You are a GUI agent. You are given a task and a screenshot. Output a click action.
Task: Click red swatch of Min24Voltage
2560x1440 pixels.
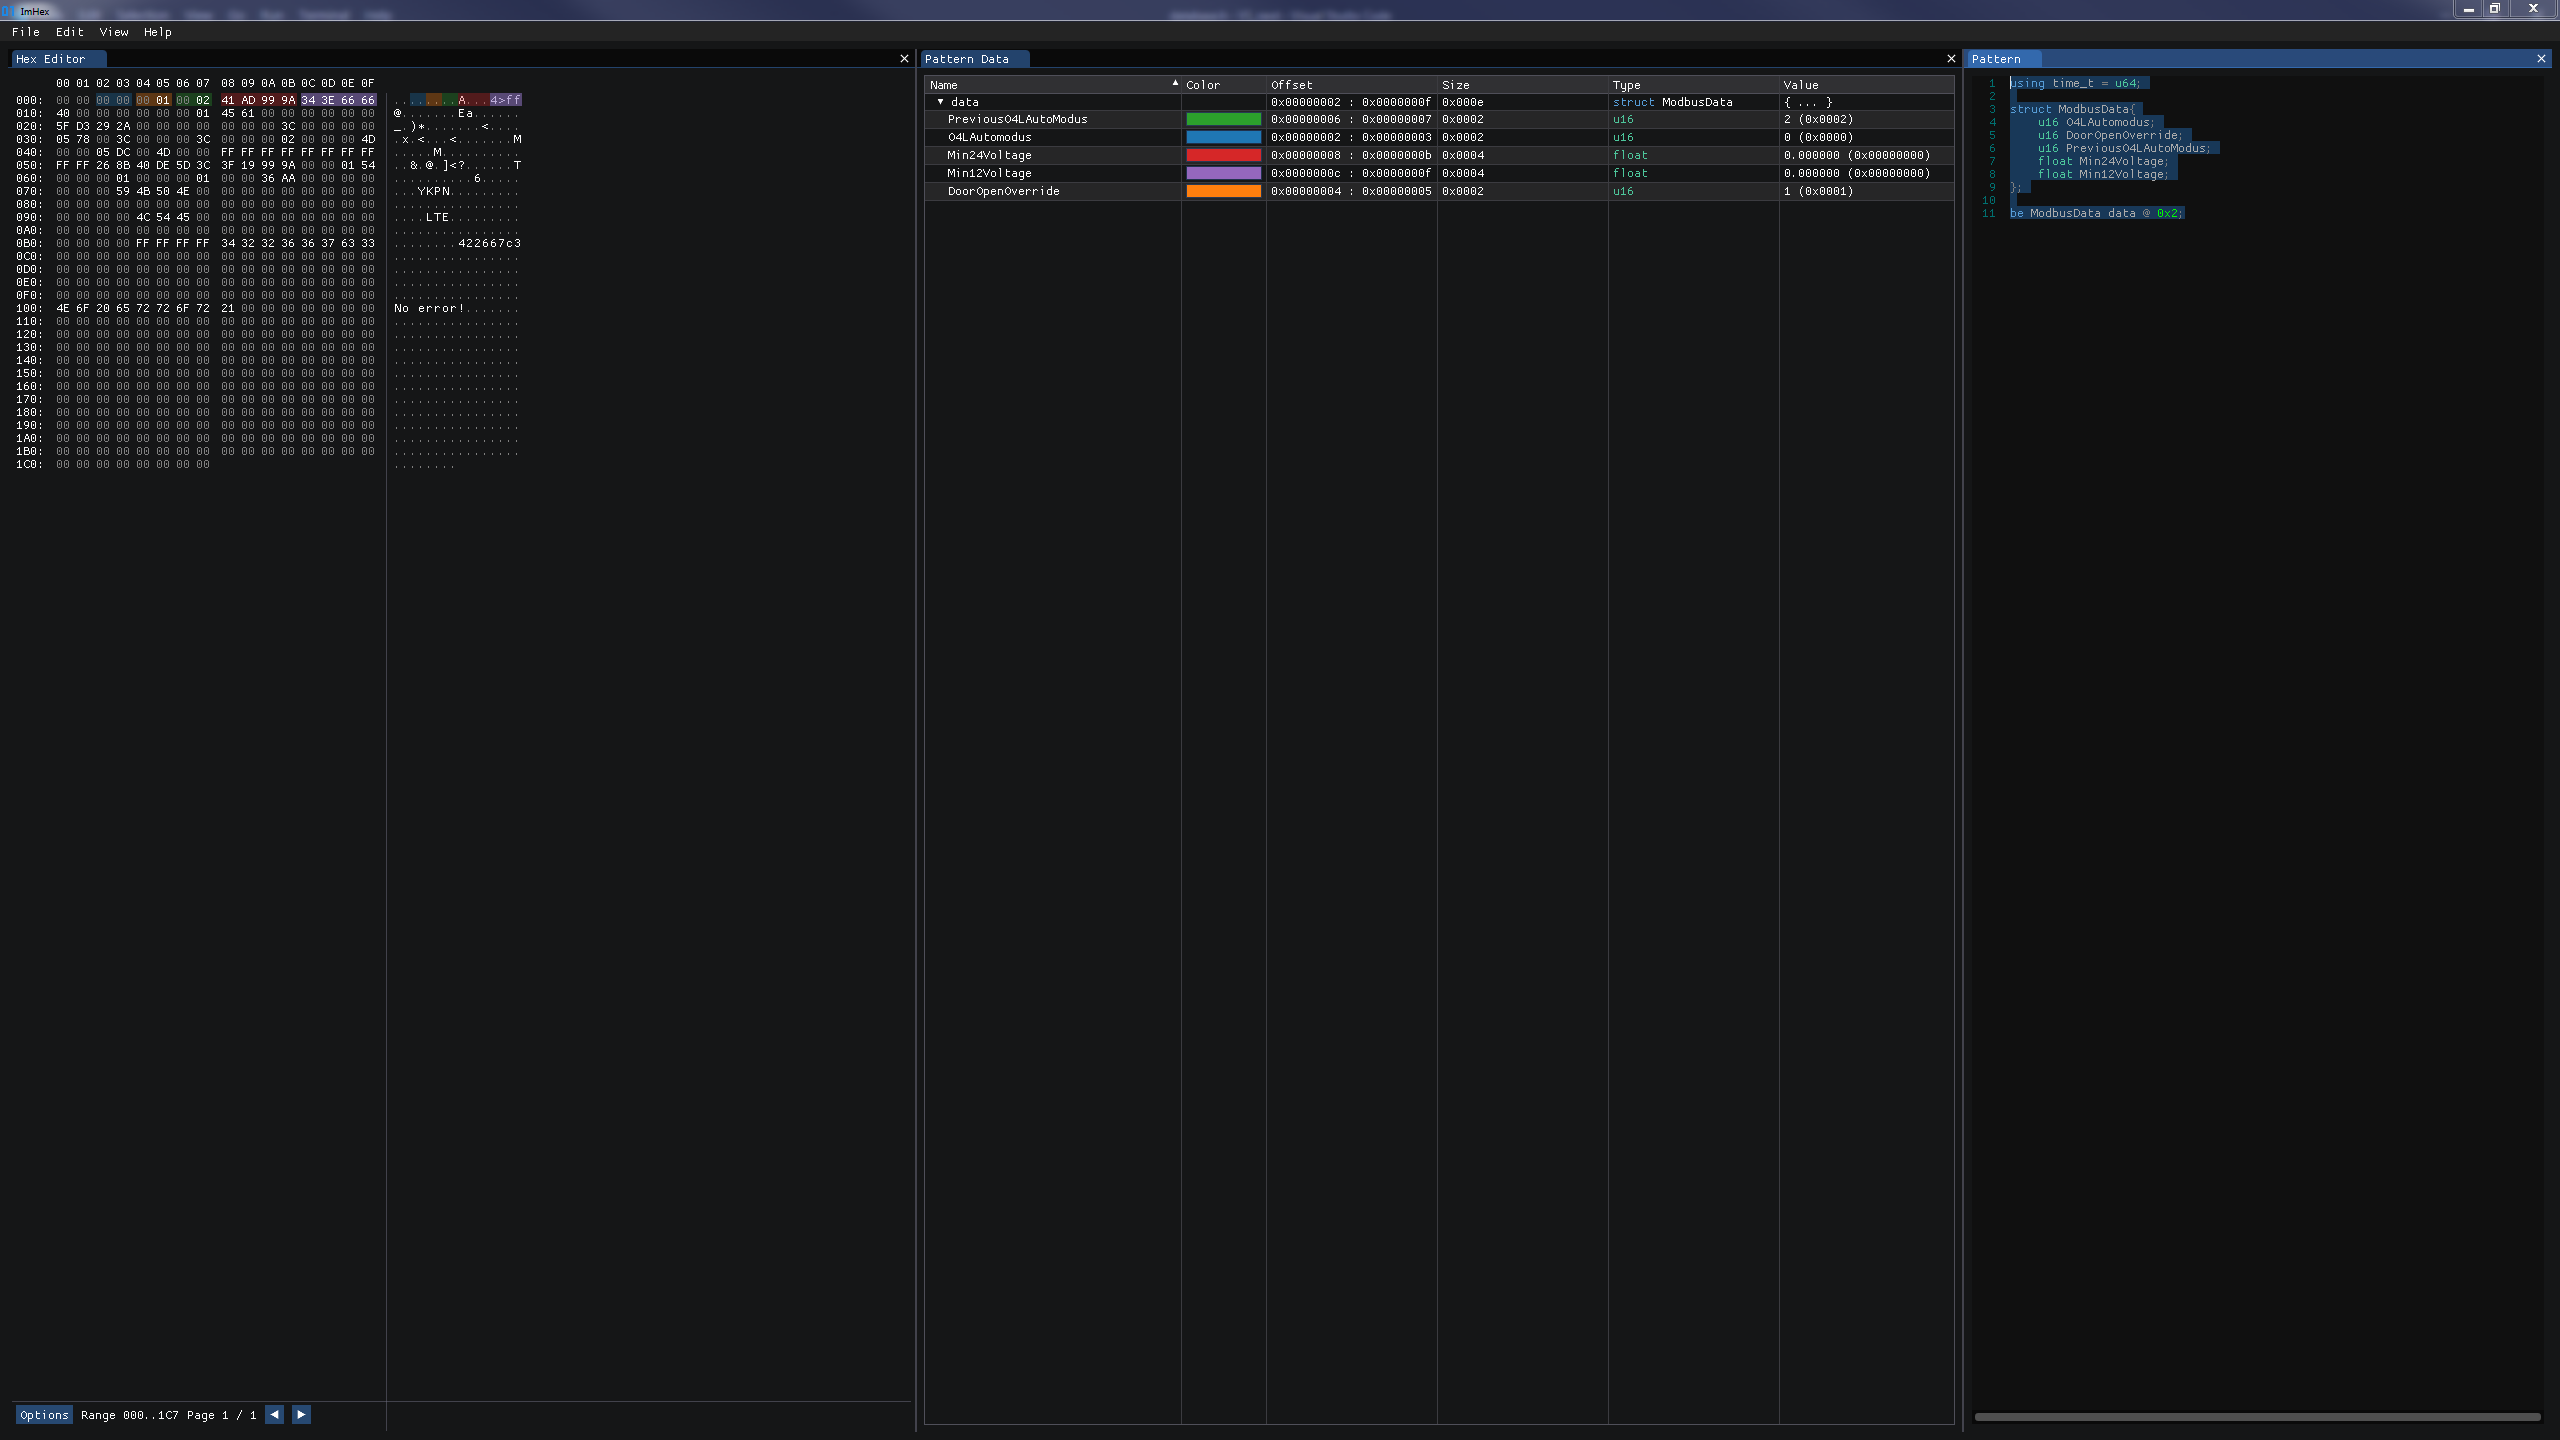tap(1223, 155)
